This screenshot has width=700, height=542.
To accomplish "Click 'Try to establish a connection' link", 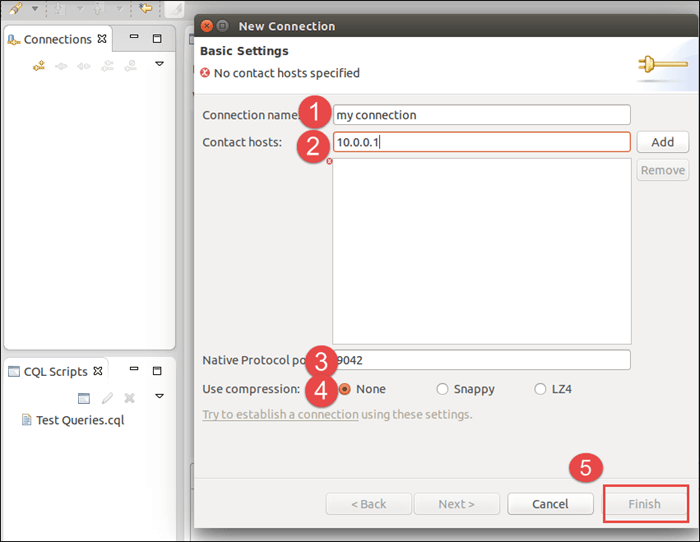I will (x=280, y=414).
